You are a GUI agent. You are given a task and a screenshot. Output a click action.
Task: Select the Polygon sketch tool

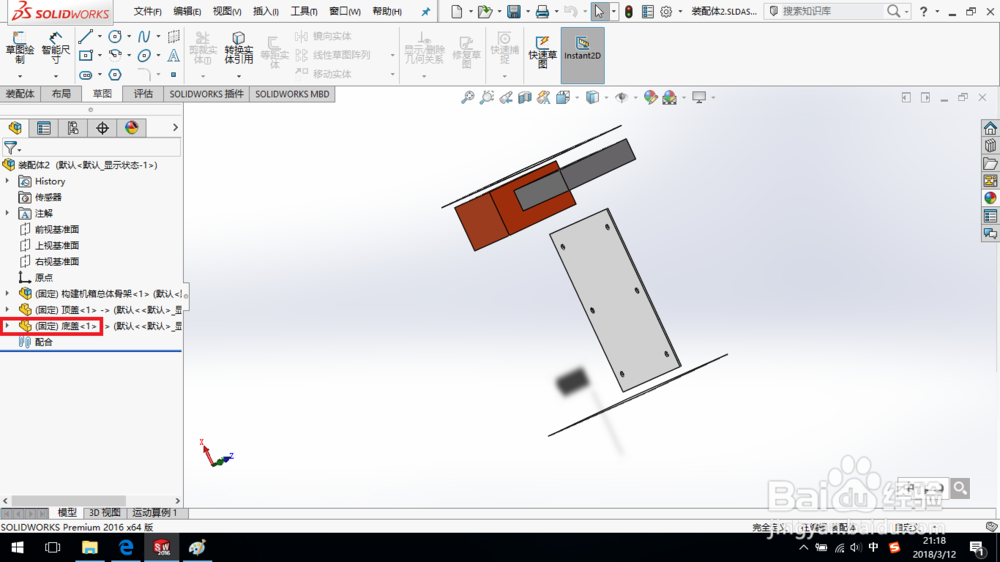pos(115,75)
